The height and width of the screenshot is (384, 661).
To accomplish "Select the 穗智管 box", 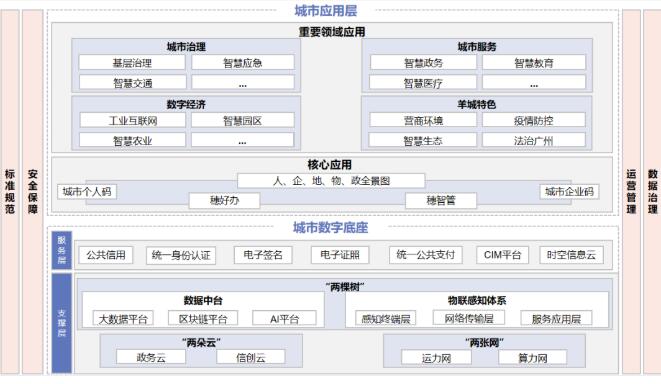I will coord(441,200).
